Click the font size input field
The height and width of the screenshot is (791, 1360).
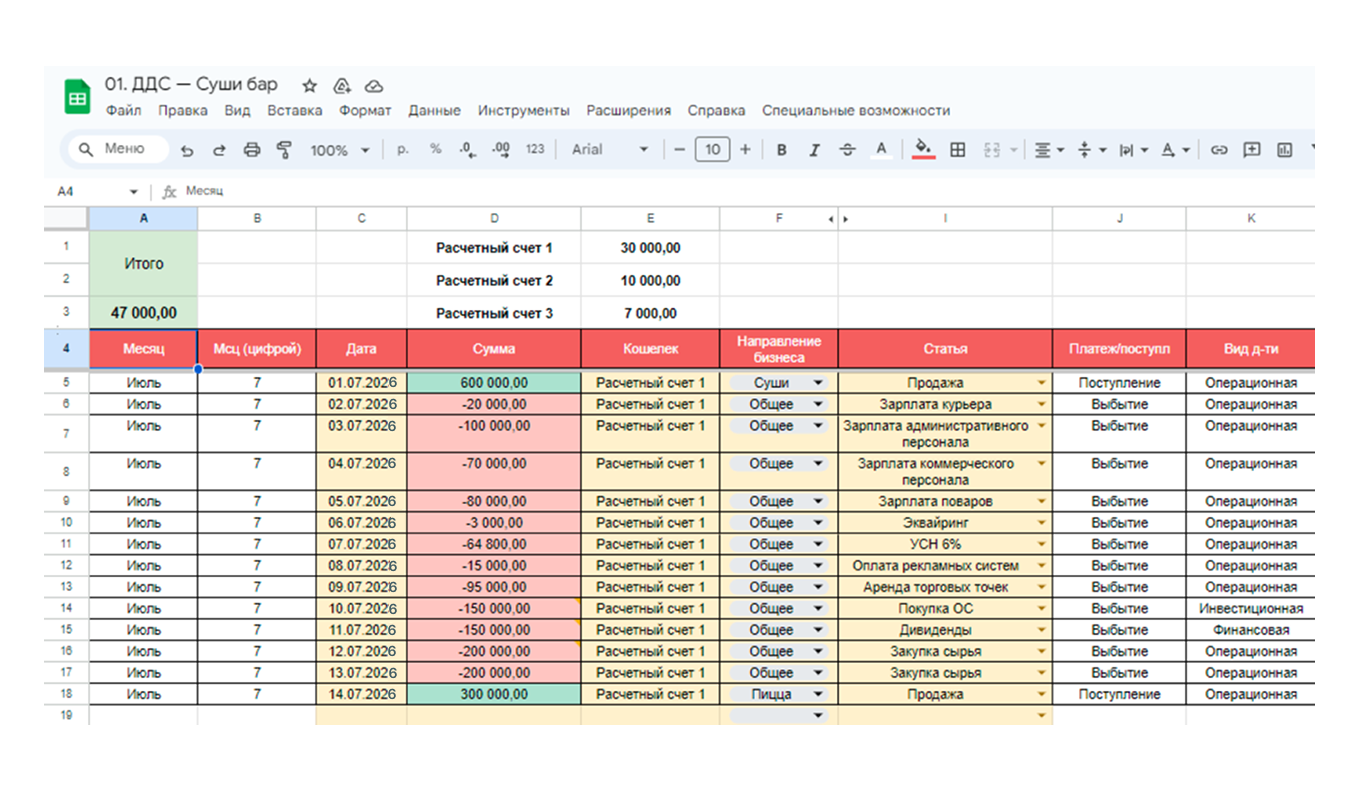pos(712,150)
